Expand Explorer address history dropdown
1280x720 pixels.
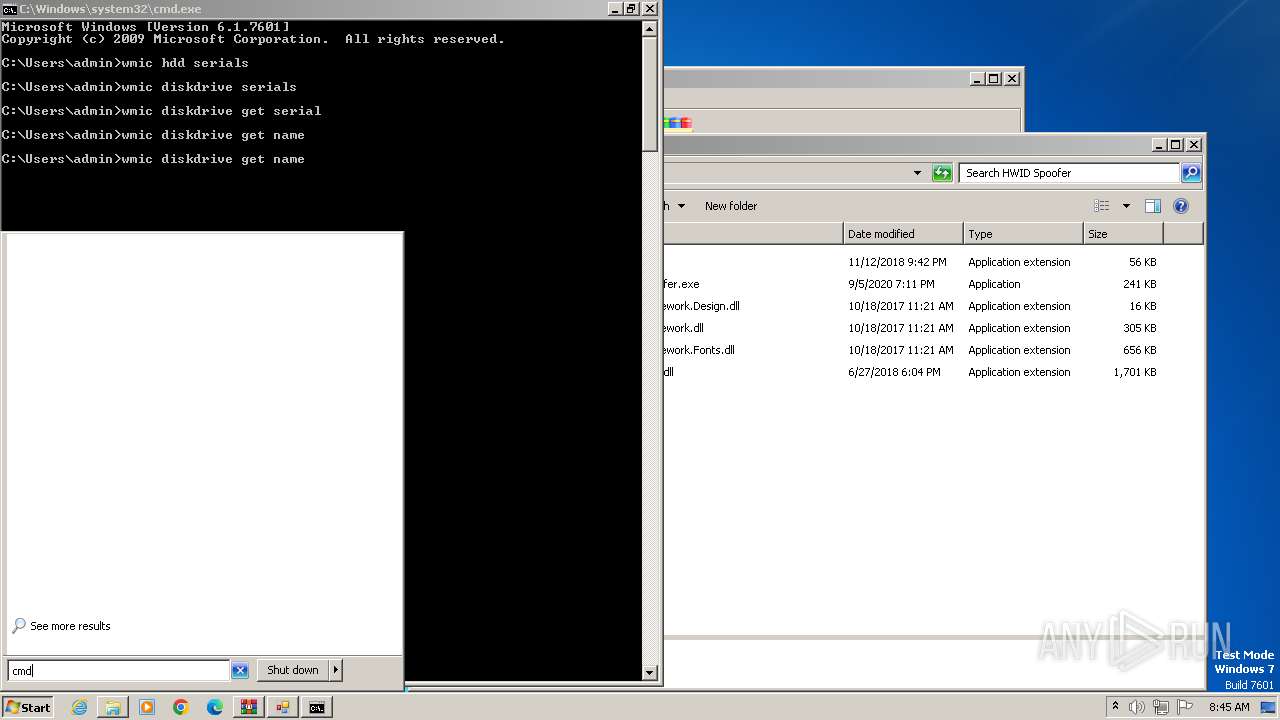[917, 173]
